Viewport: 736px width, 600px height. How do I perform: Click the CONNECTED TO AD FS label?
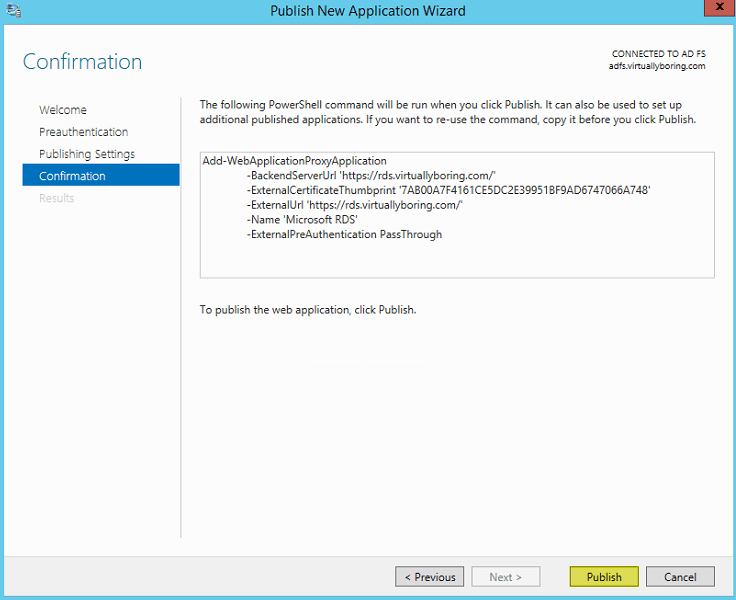point(659,54)
